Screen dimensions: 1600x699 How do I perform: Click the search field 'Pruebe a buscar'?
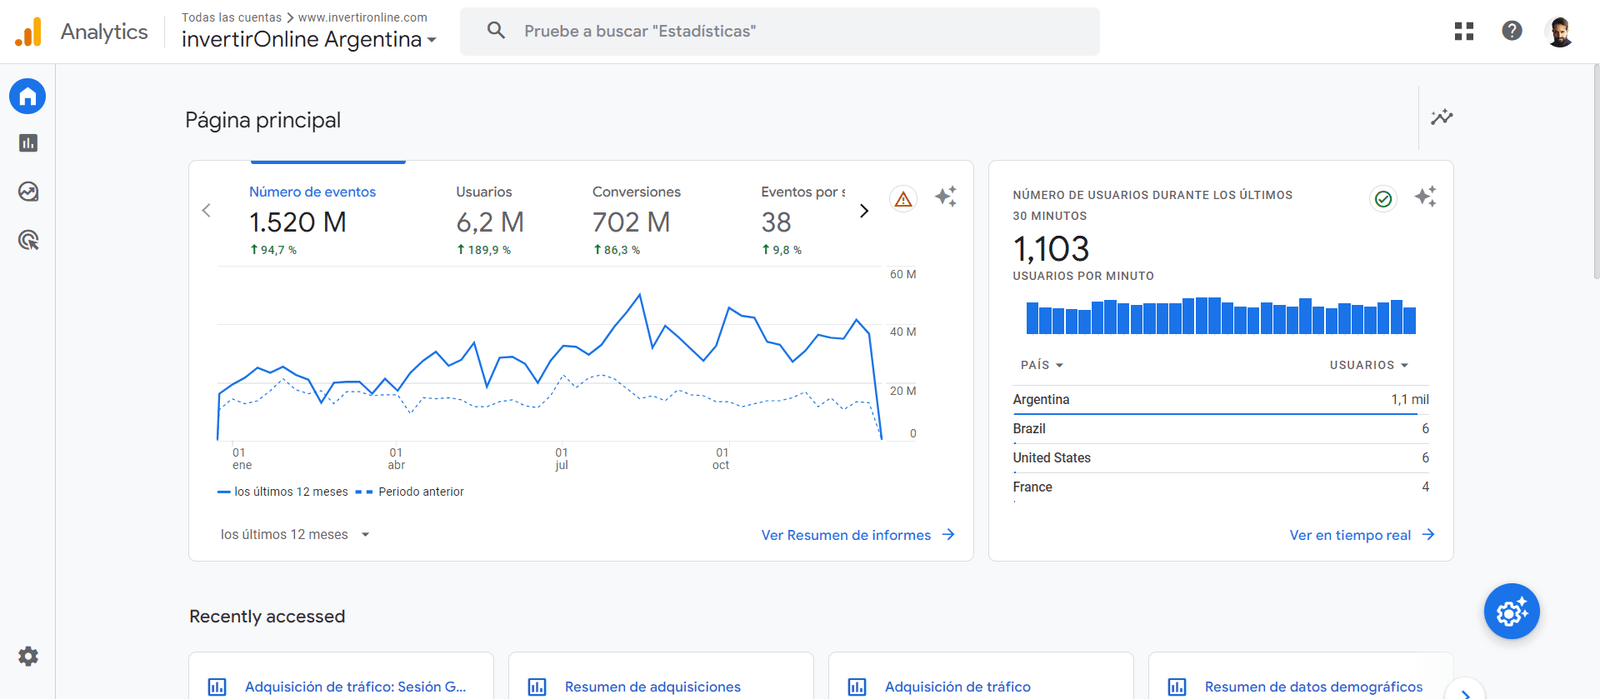point(780,31)
